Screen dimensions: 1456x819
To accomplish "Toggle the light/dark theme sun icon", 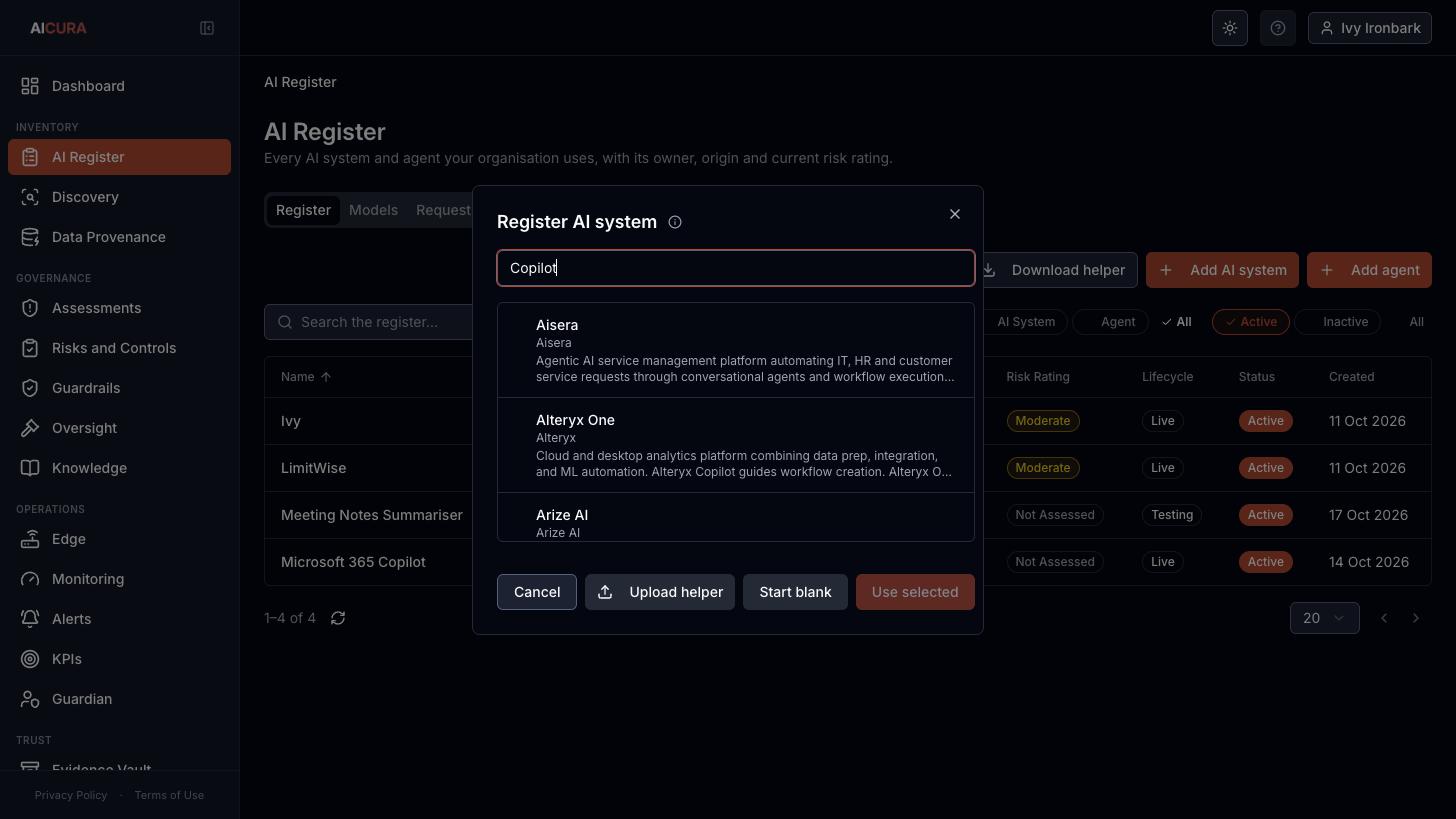I will pyautogui.click(x=1230, y=28).
